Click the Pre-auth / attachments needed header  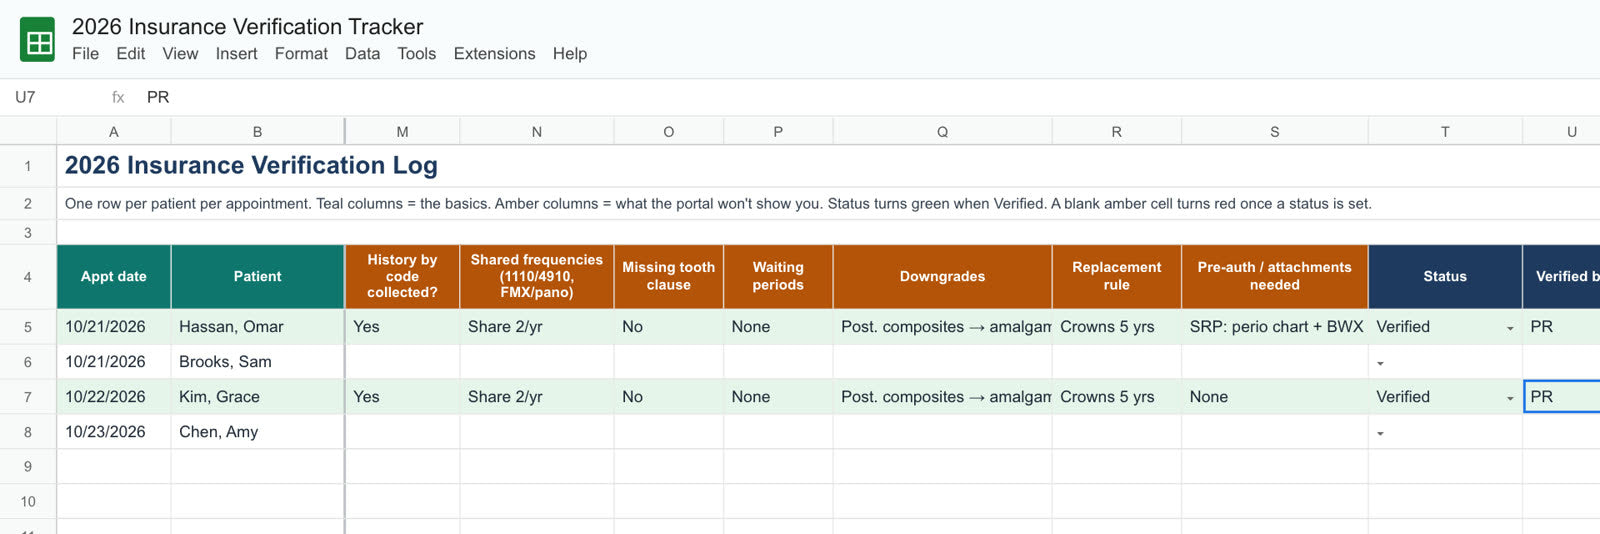[1275, 277]
